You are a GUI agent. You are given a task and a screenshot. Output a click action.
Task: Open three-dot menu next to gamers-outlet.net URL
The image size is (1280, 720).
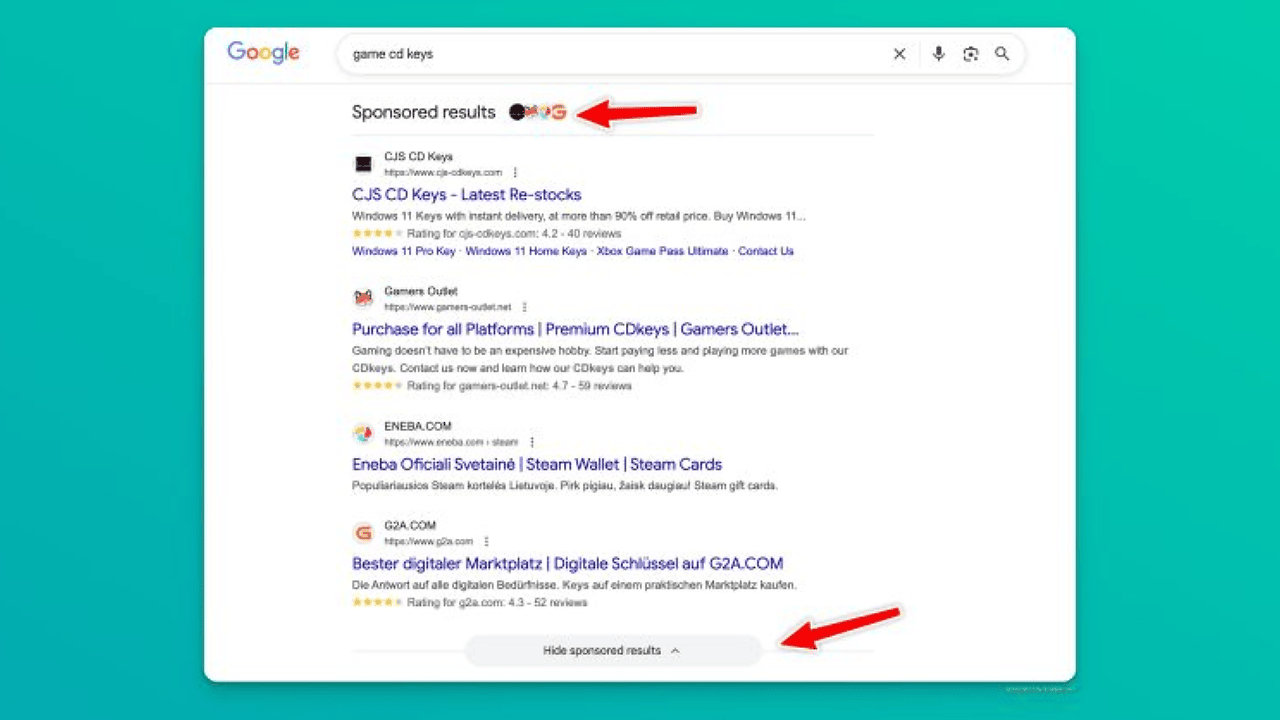coord(524,307)
